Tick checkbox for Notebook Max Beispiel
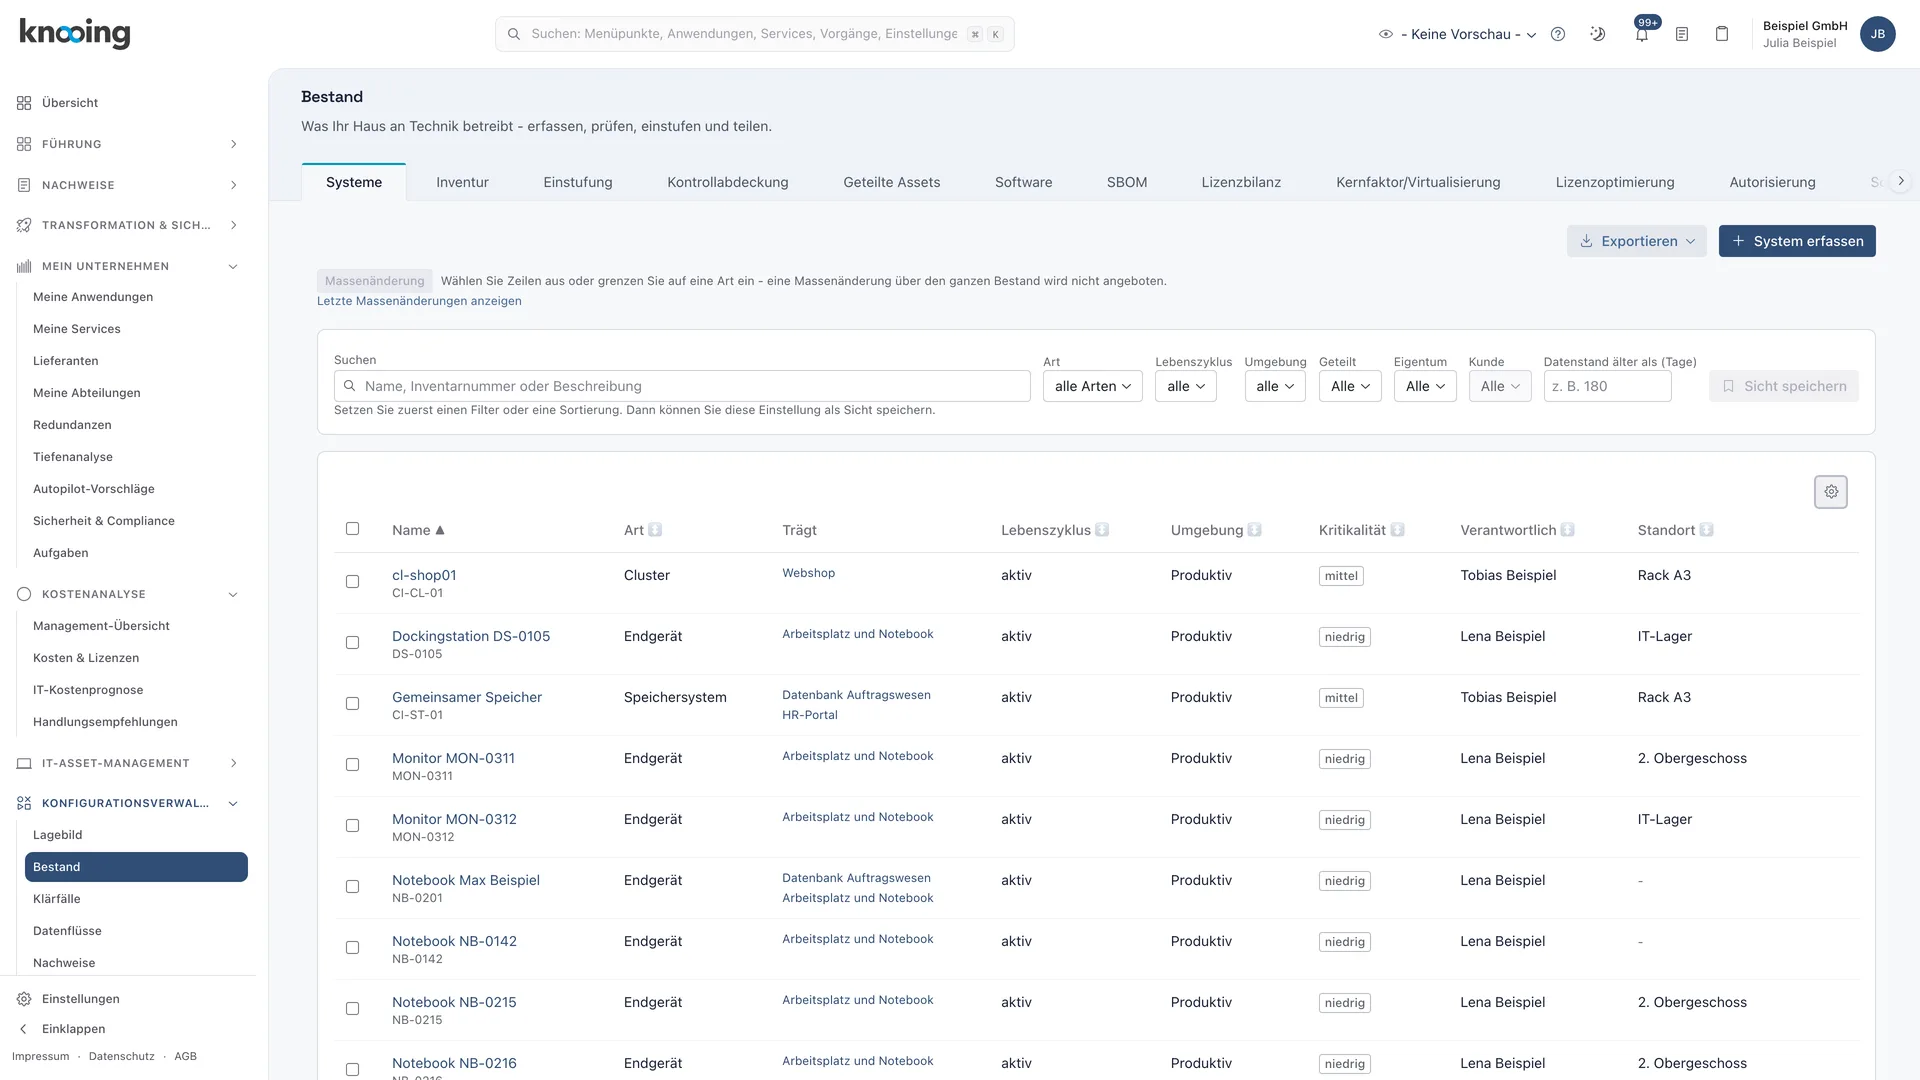This screenshot has width=1920, height=1080. click(x=352, y=887)
